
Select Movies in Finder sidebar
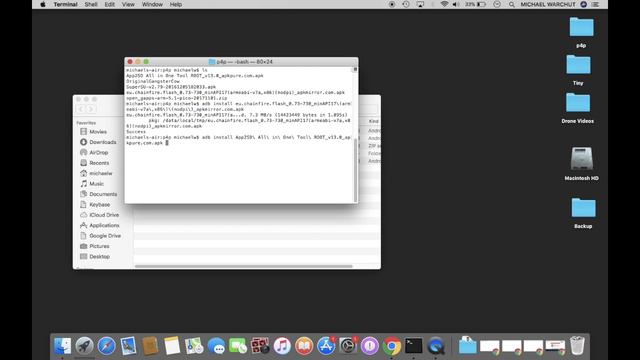(x=98, y=131)
